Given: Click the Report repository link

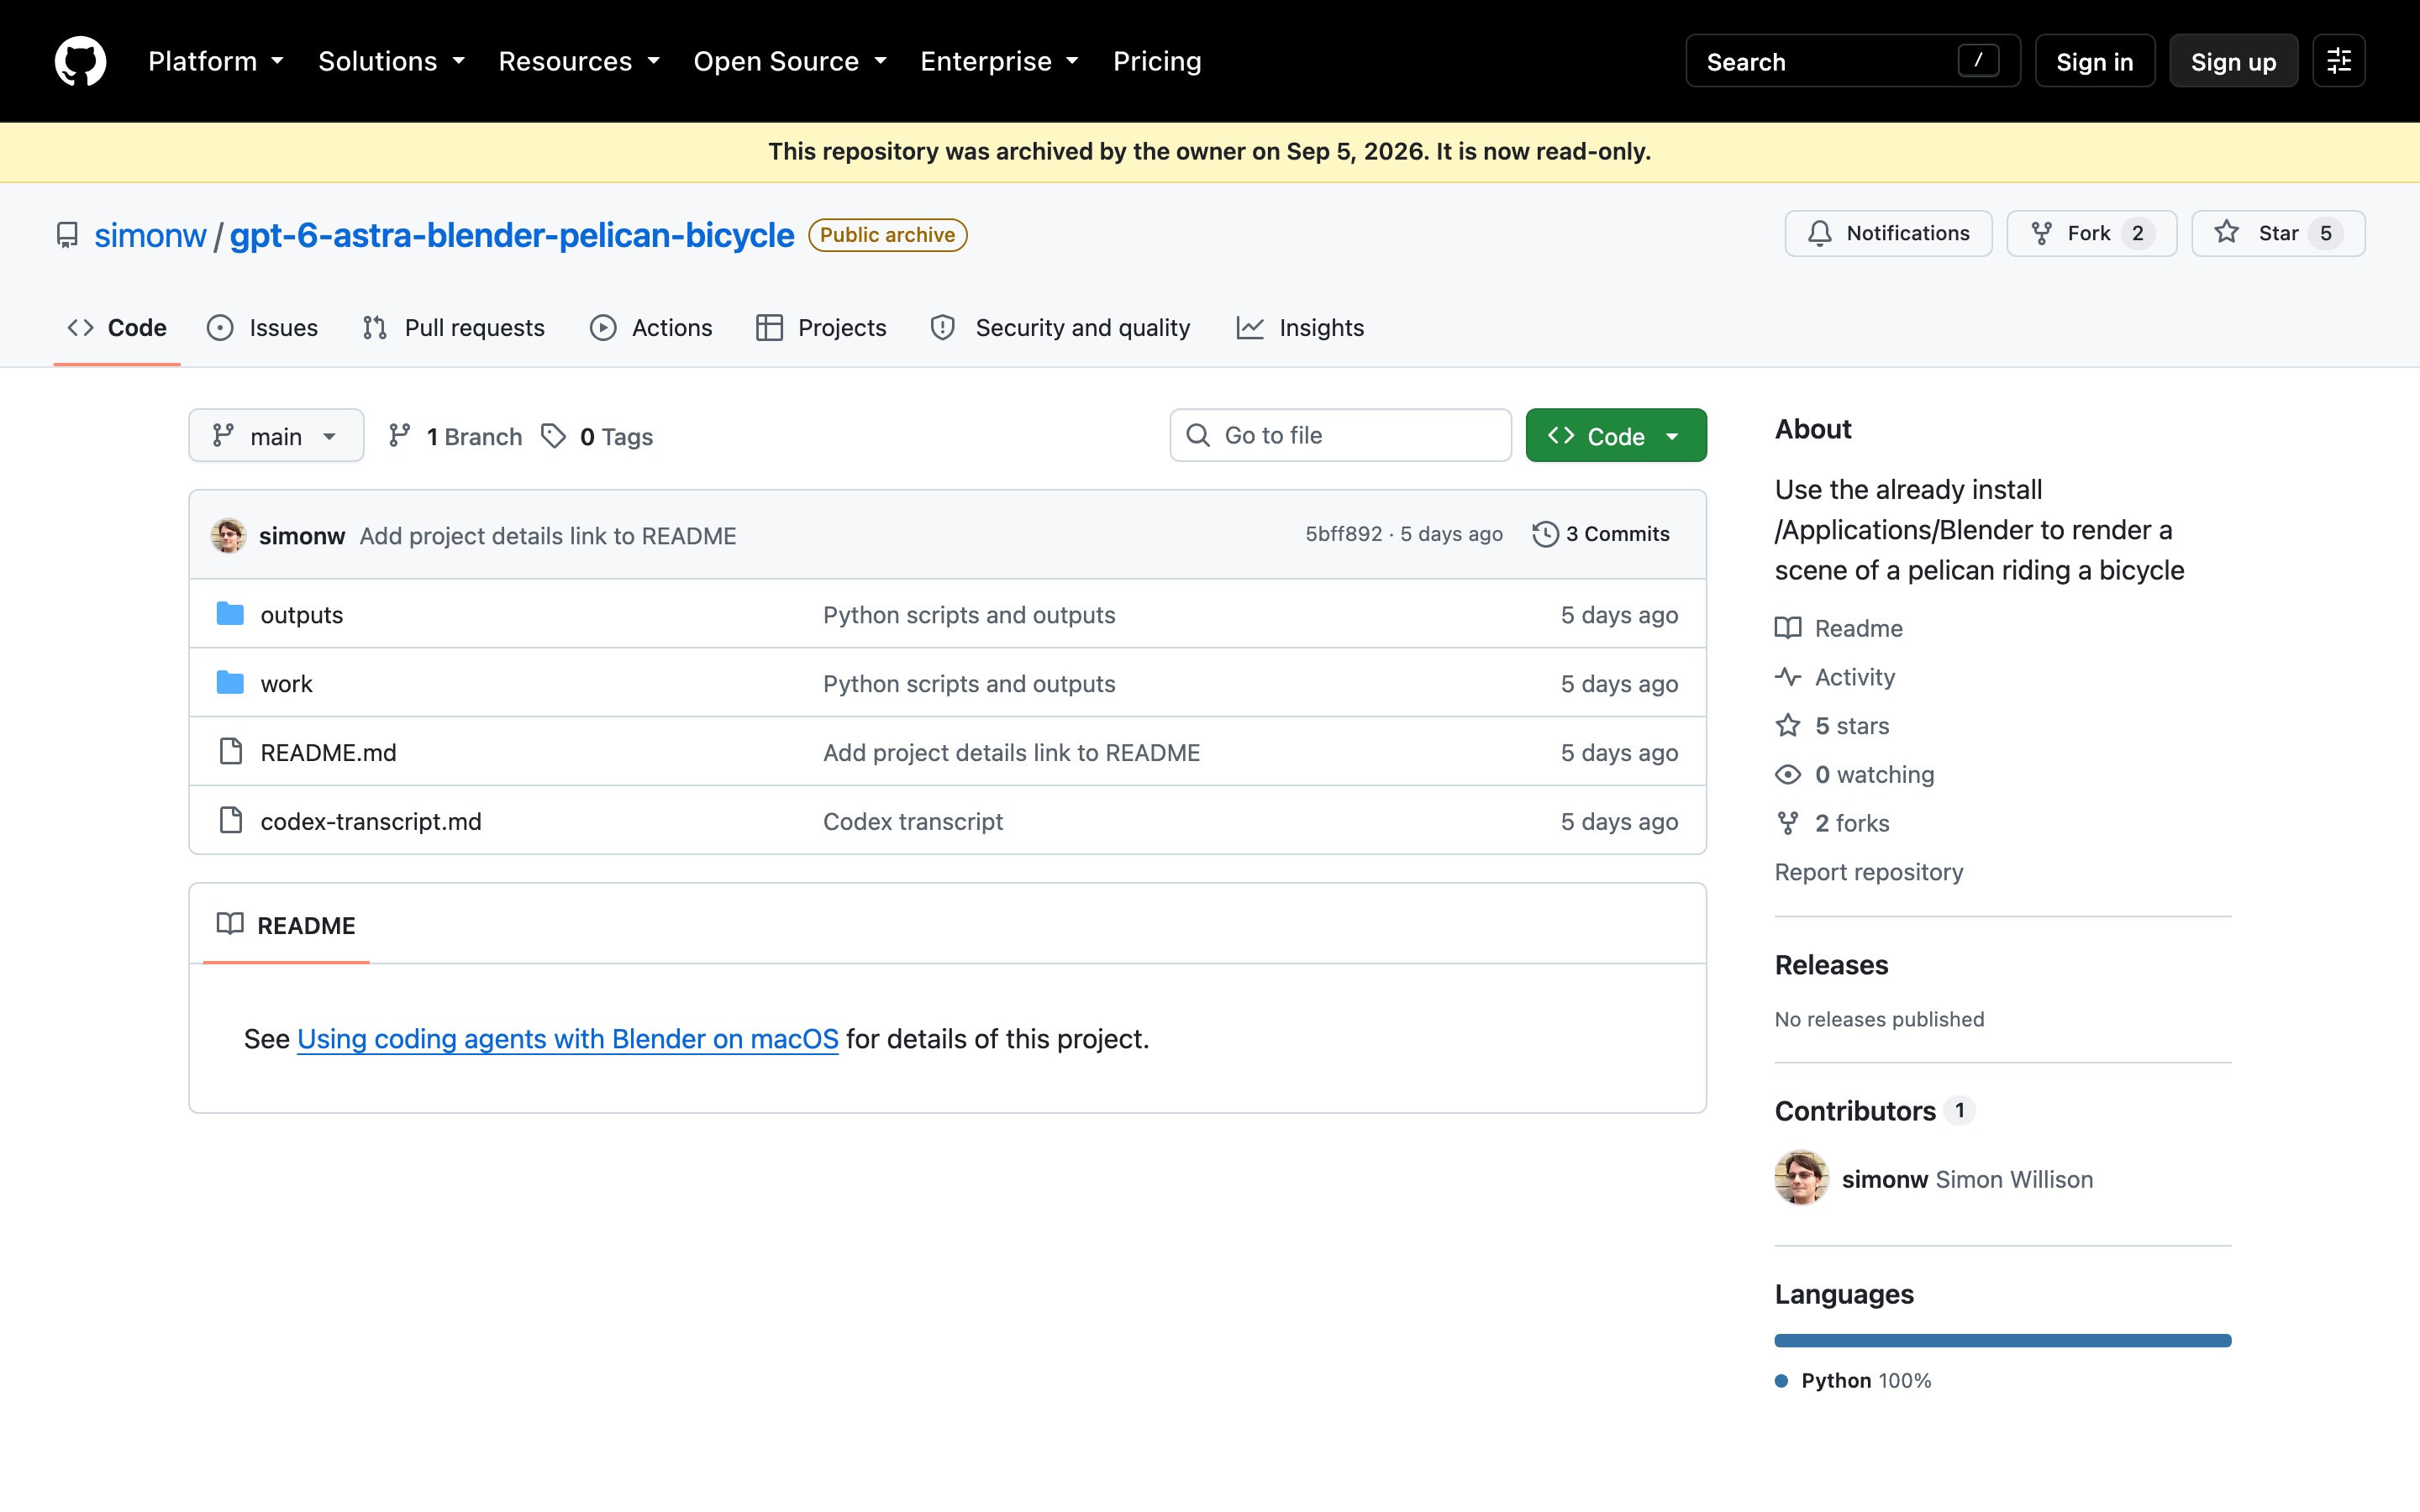Looking at the screenshot, I should click(1869, 872).
